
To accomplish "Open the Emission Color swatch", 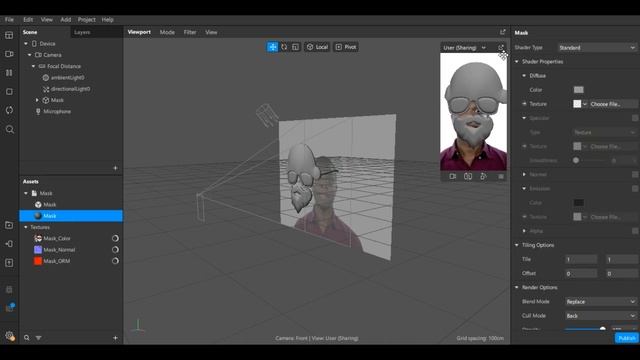I will tap(578, 202).
